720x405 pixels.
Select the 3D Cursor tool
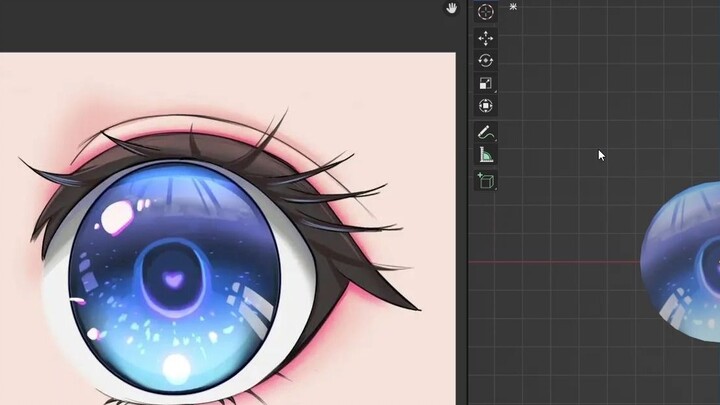point(485,12)
